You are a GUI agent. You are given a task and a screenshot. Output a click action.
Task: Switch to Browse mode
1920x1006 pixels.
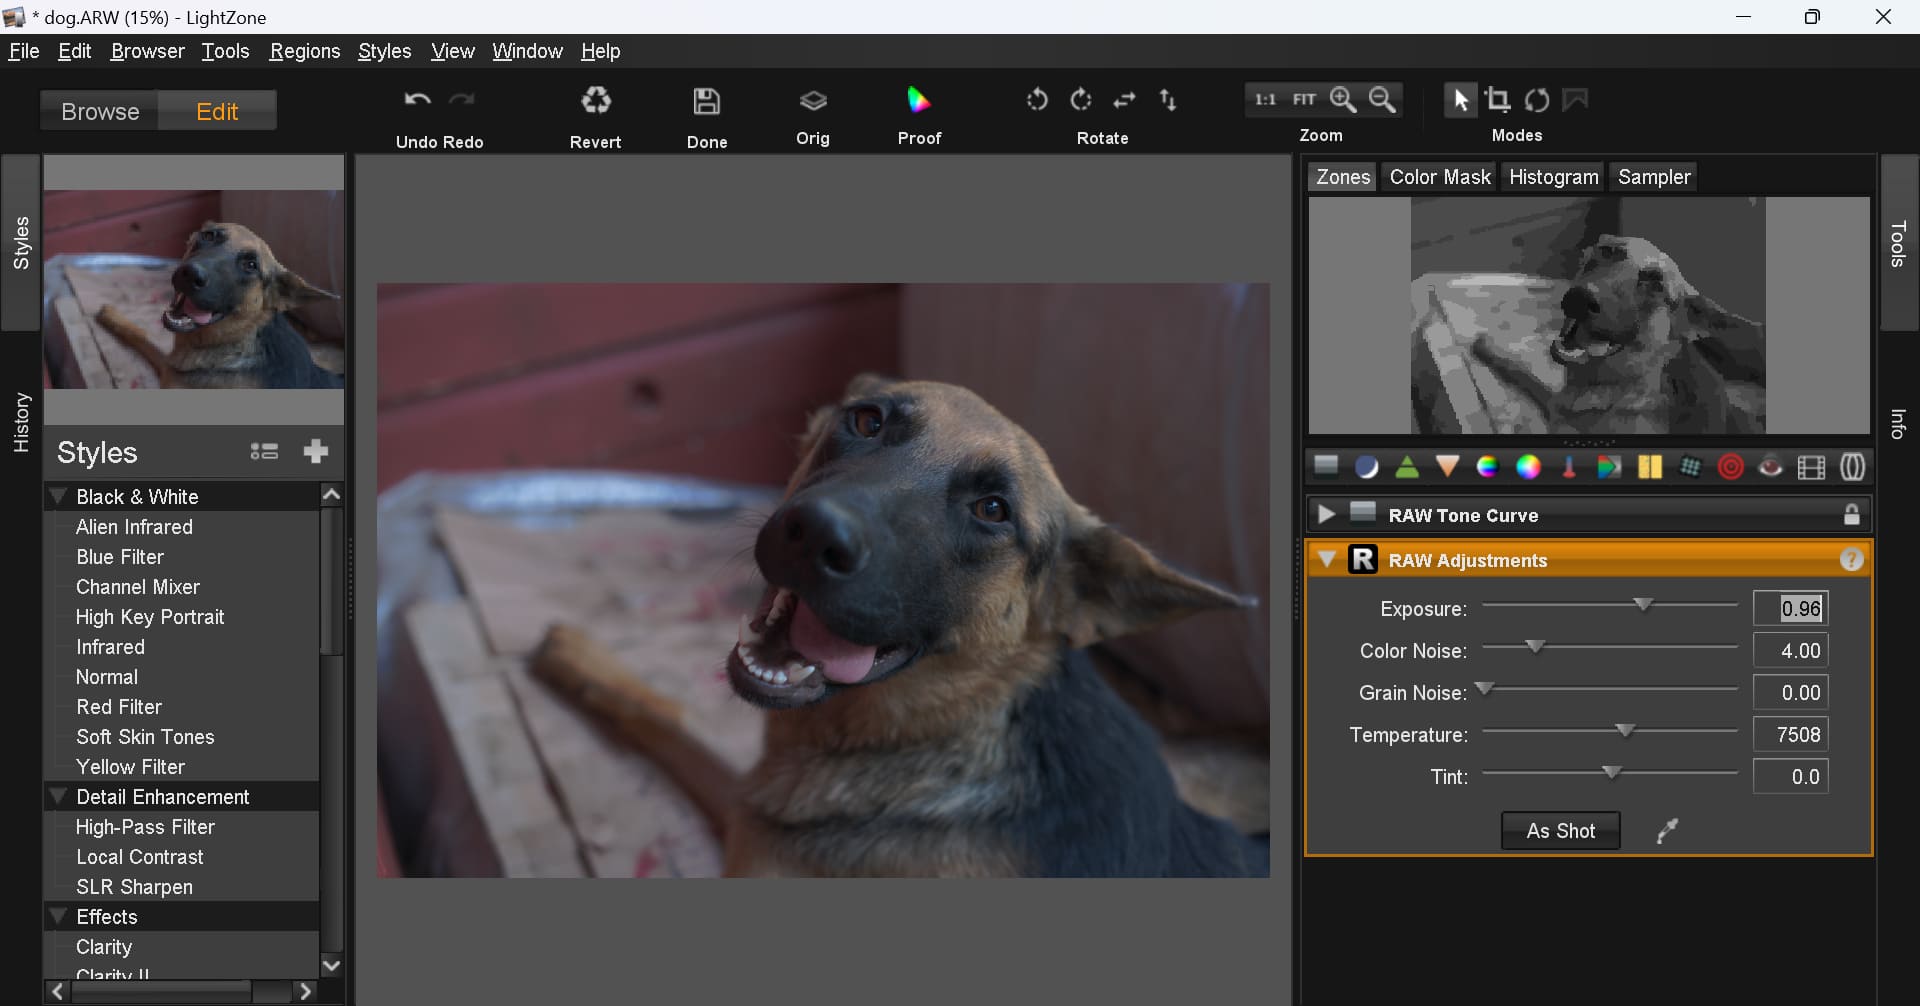click(x=100, y=111)
